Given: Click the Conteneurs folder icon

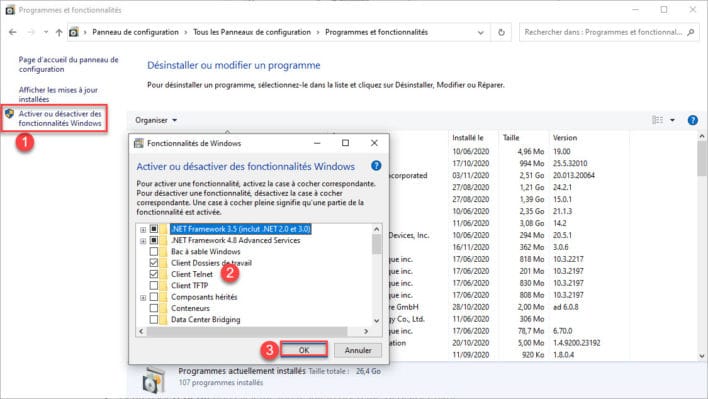Looking at the screenshot, I should coord(163,308).
